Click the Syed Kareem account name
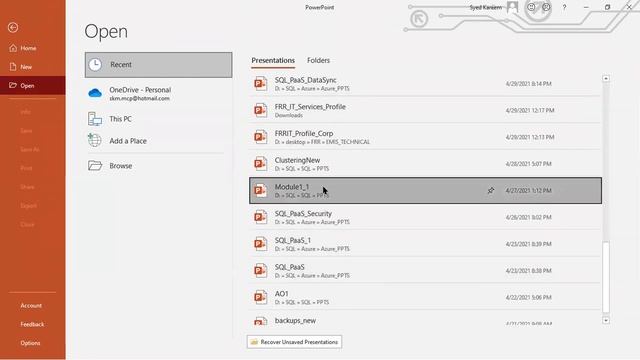The width and height of the screenshot is (640, 360). [485, 7]
